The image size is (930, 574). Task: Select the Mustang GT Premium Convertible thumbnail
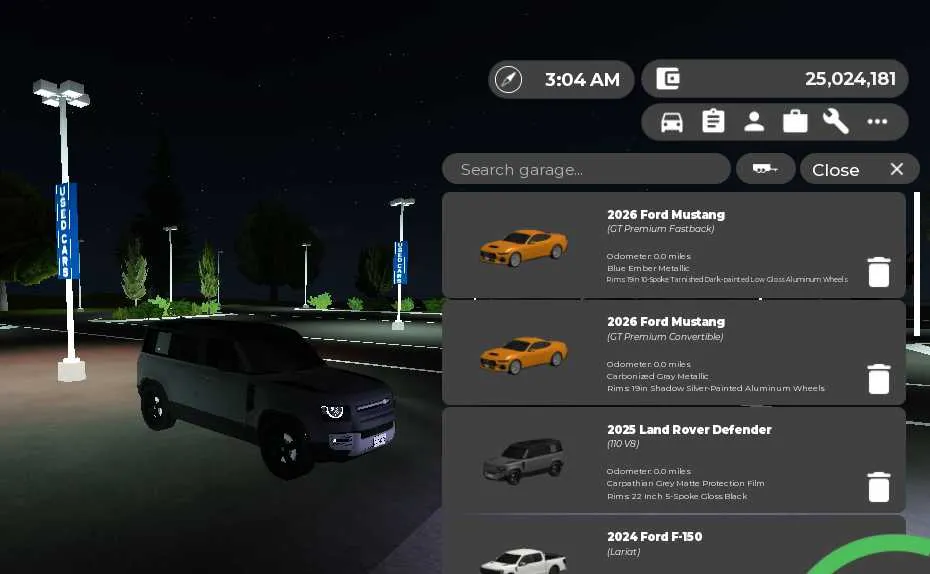coord(524,355)
